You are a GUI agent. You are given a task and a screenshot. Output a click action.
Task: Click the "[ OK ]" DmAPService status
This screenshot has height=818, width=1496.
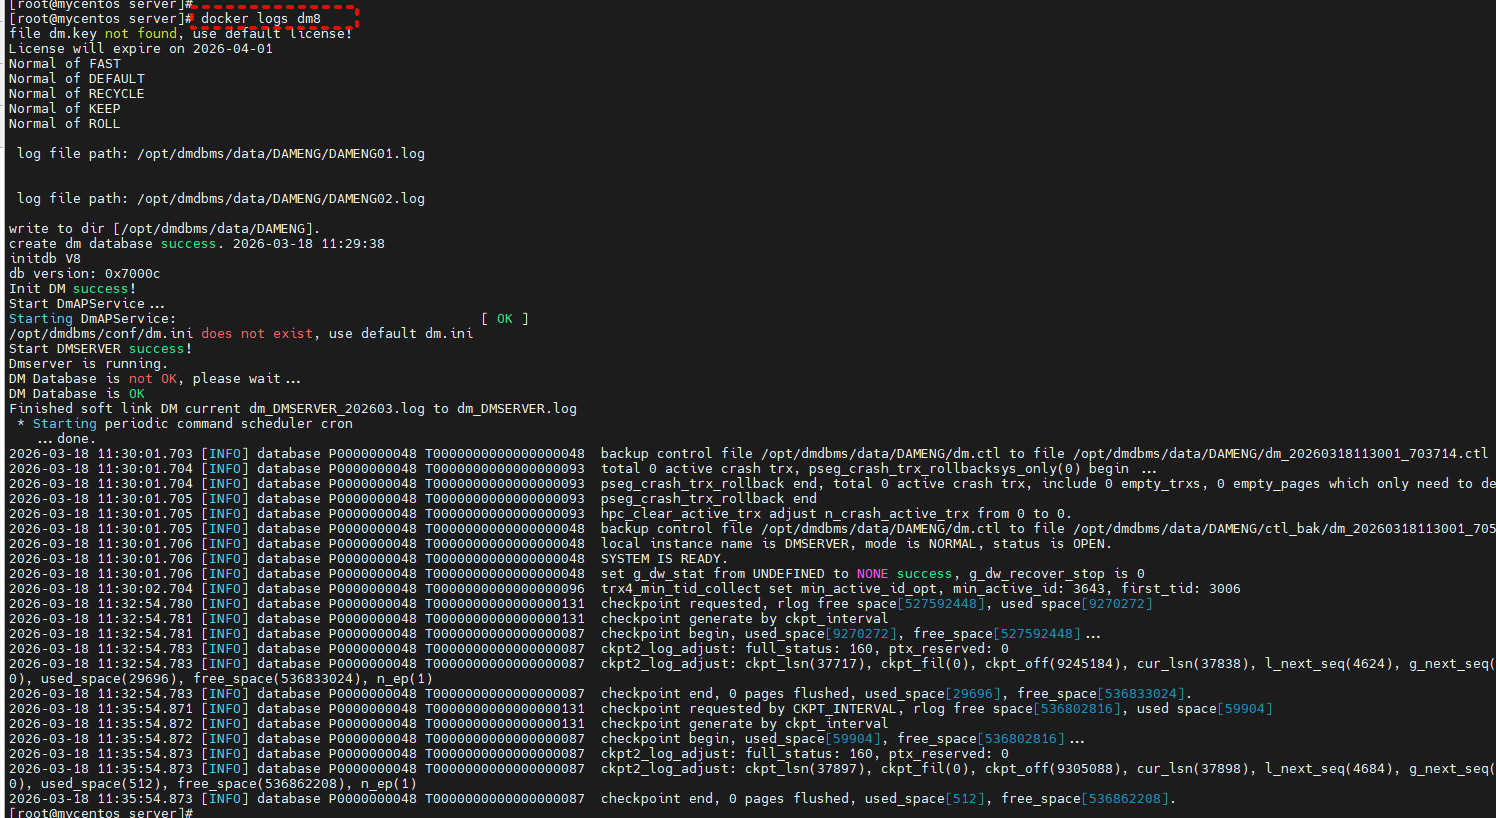pos(504,319)
